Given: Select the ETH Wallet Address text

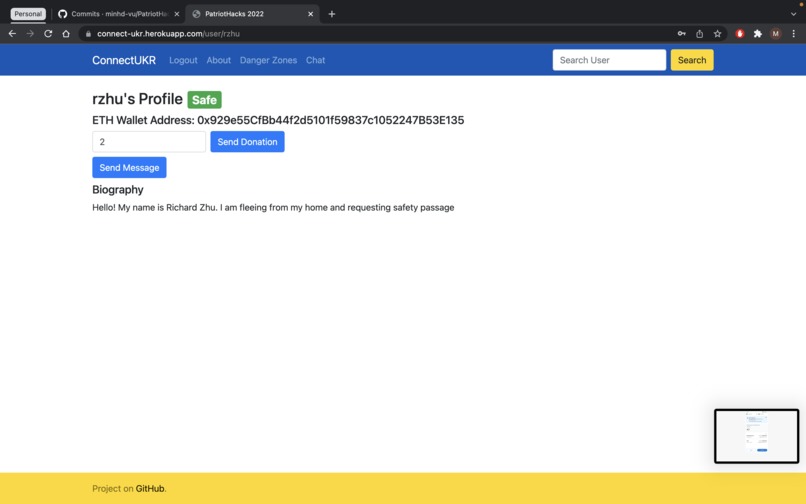Looking at the screenshot, I should pyautogui.click(x=278, y=120).
